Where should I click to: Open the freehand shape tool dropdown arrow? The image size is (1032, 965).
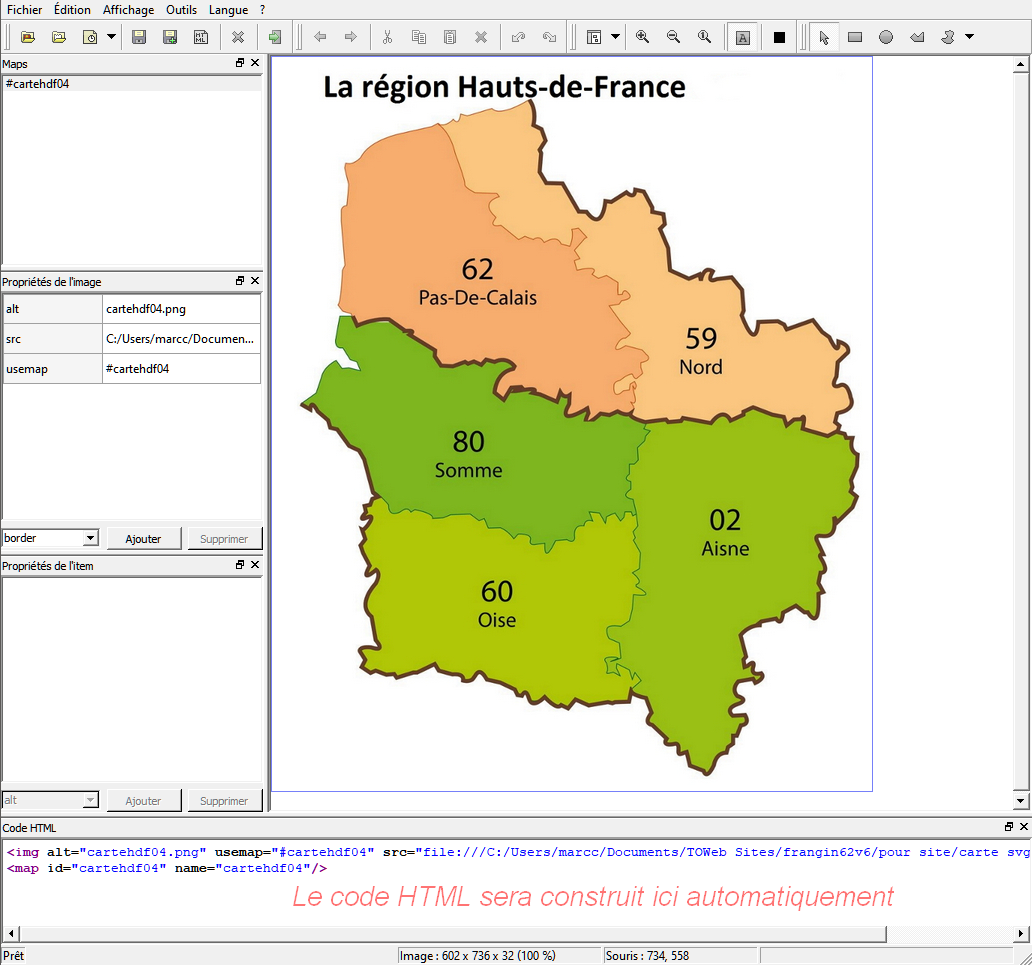[970, 37]
